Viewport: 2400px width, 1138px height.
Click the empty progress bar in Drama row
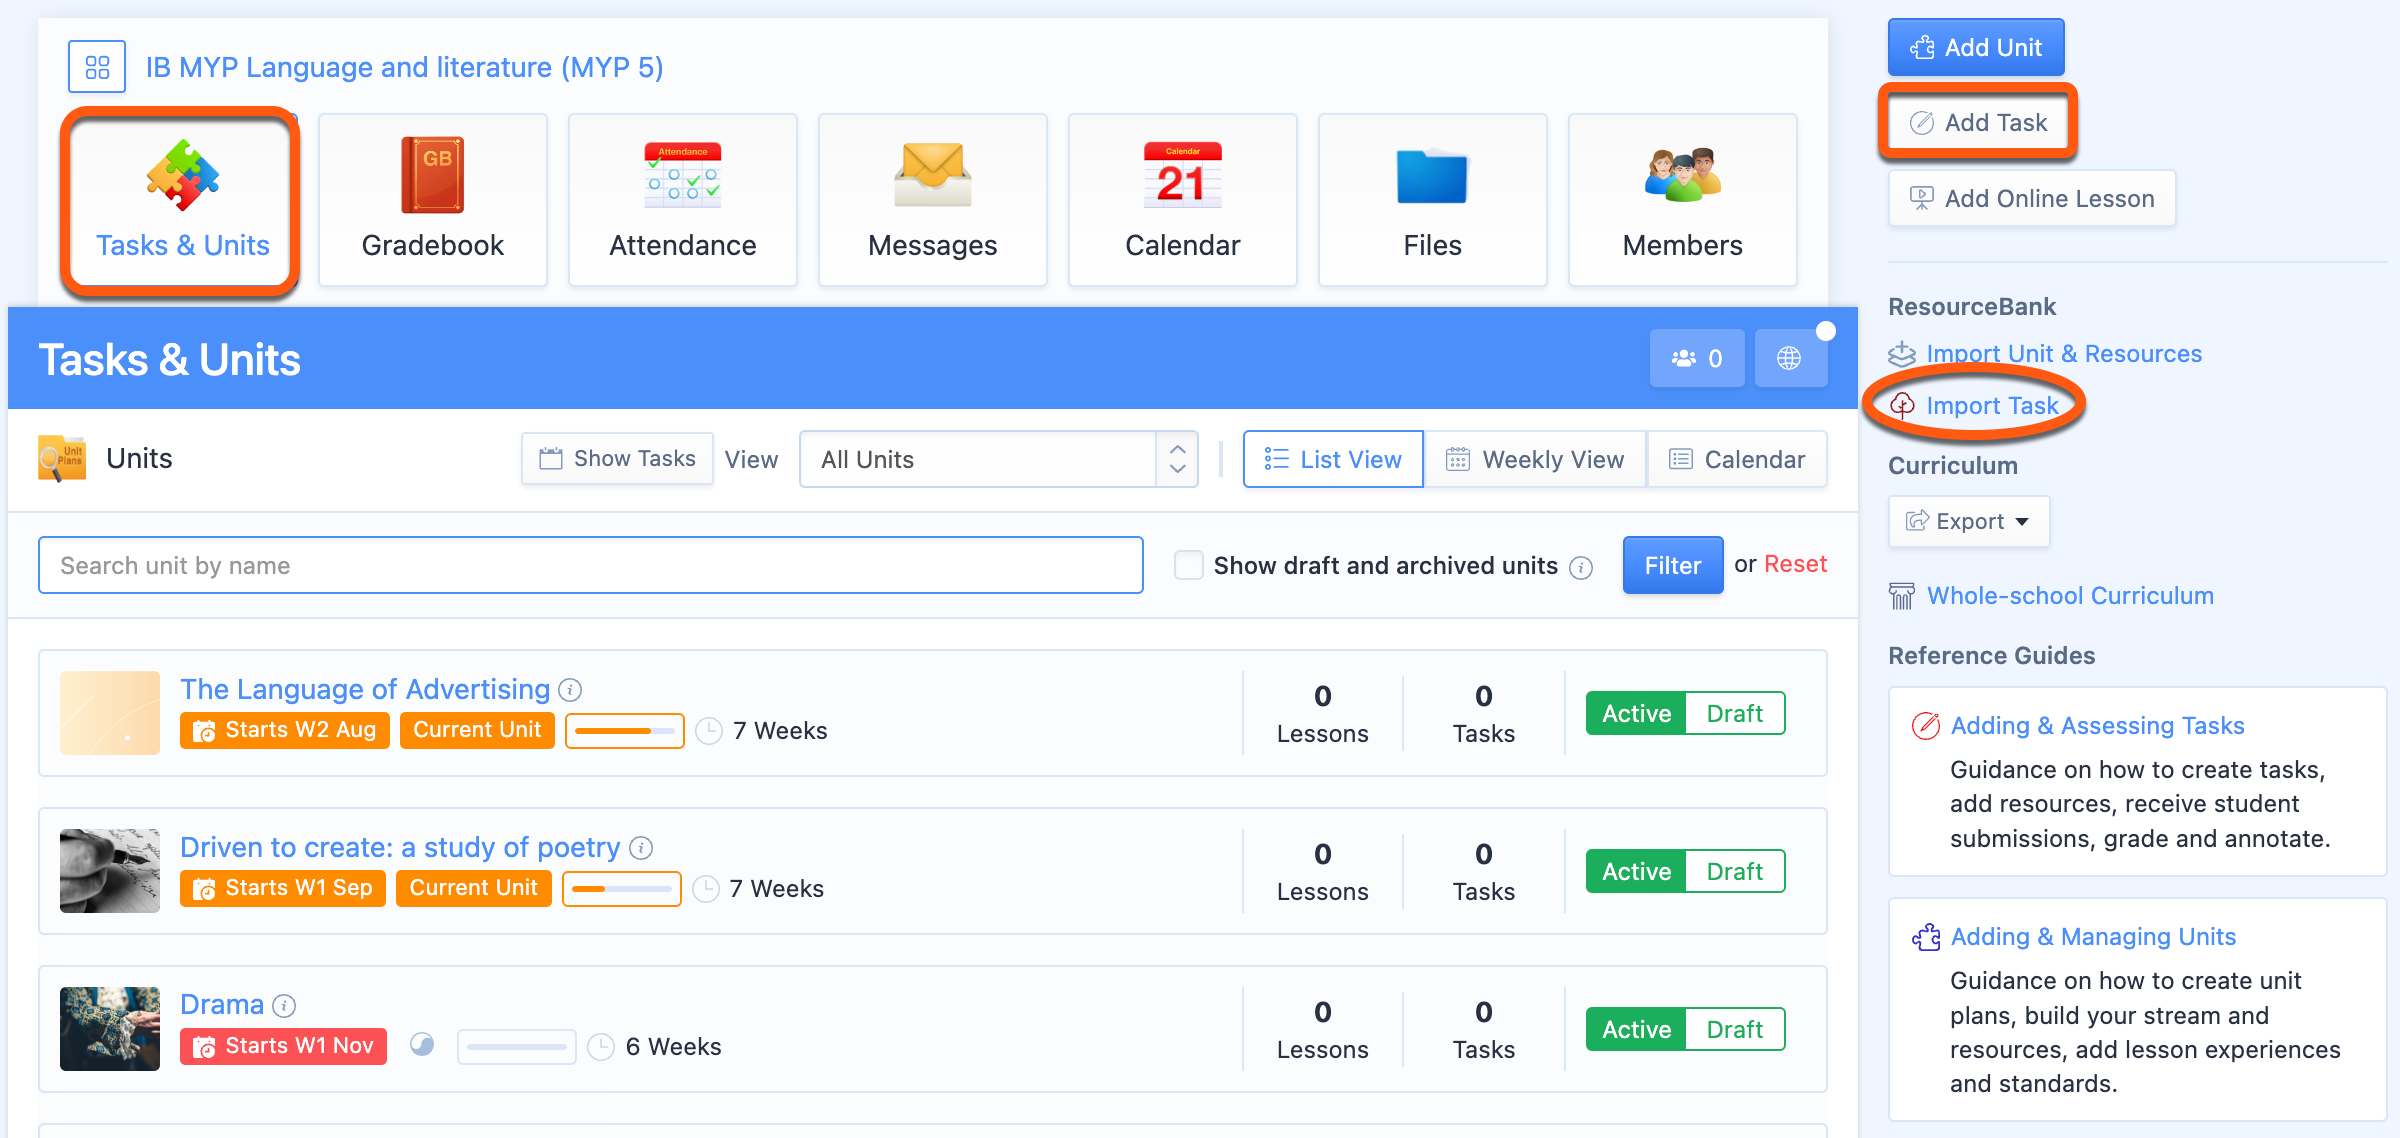[517, 1047]
